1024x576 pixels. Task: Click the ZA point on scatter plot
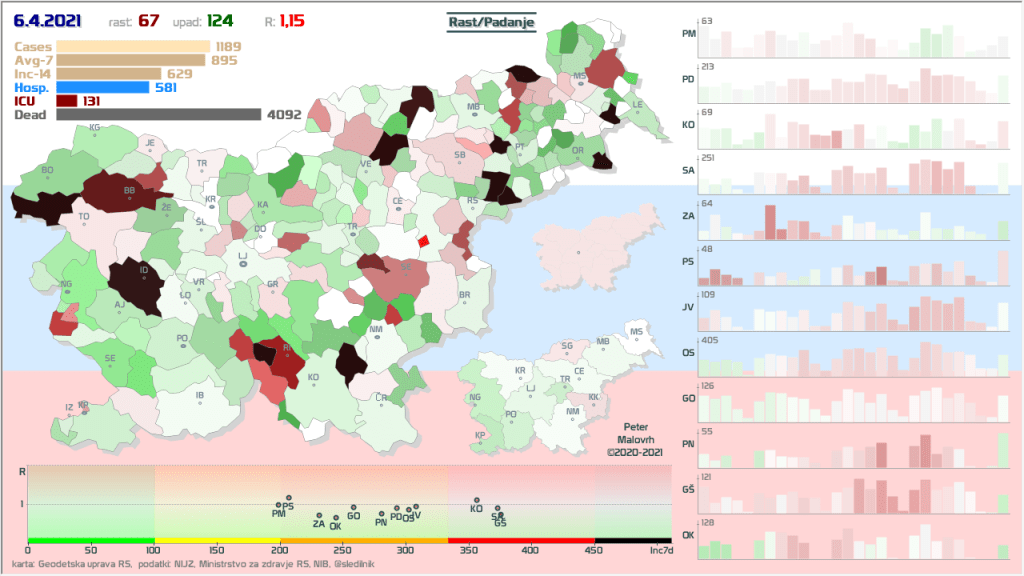point(319,516)
